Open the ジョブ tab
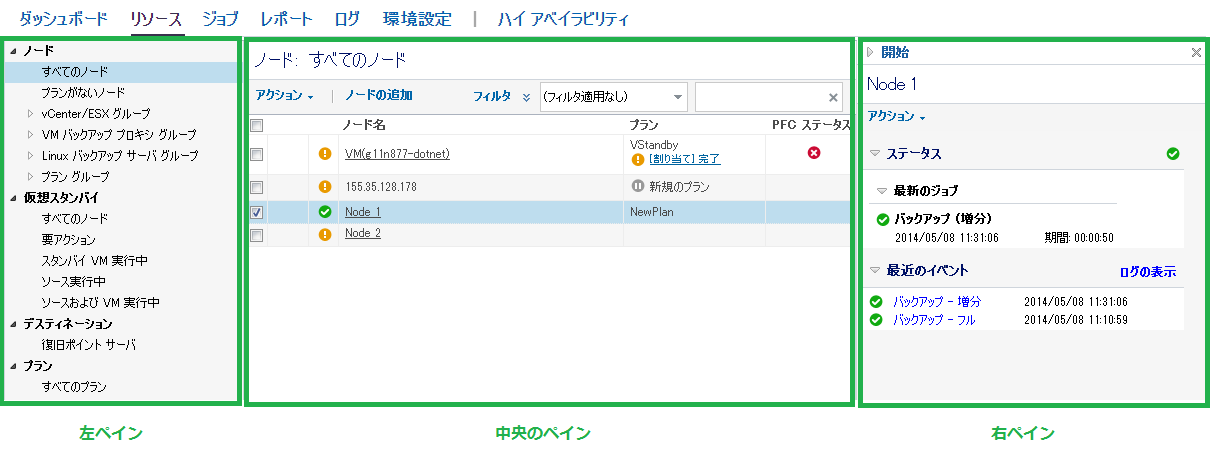 coord(220,18)
